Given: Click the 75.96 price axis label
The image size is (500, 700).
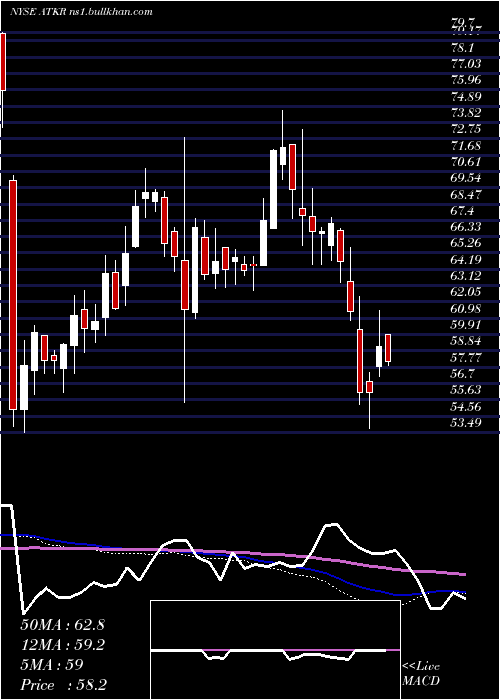Looking at the screenshot, I should click(x=467, y=80).
